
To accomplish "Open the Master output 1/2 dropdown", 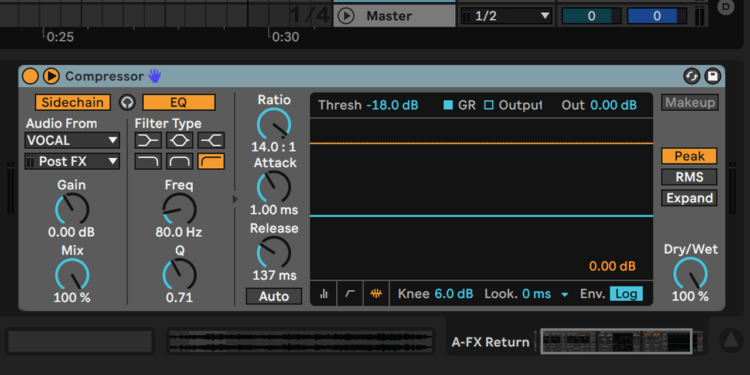I will pos(506,16).
